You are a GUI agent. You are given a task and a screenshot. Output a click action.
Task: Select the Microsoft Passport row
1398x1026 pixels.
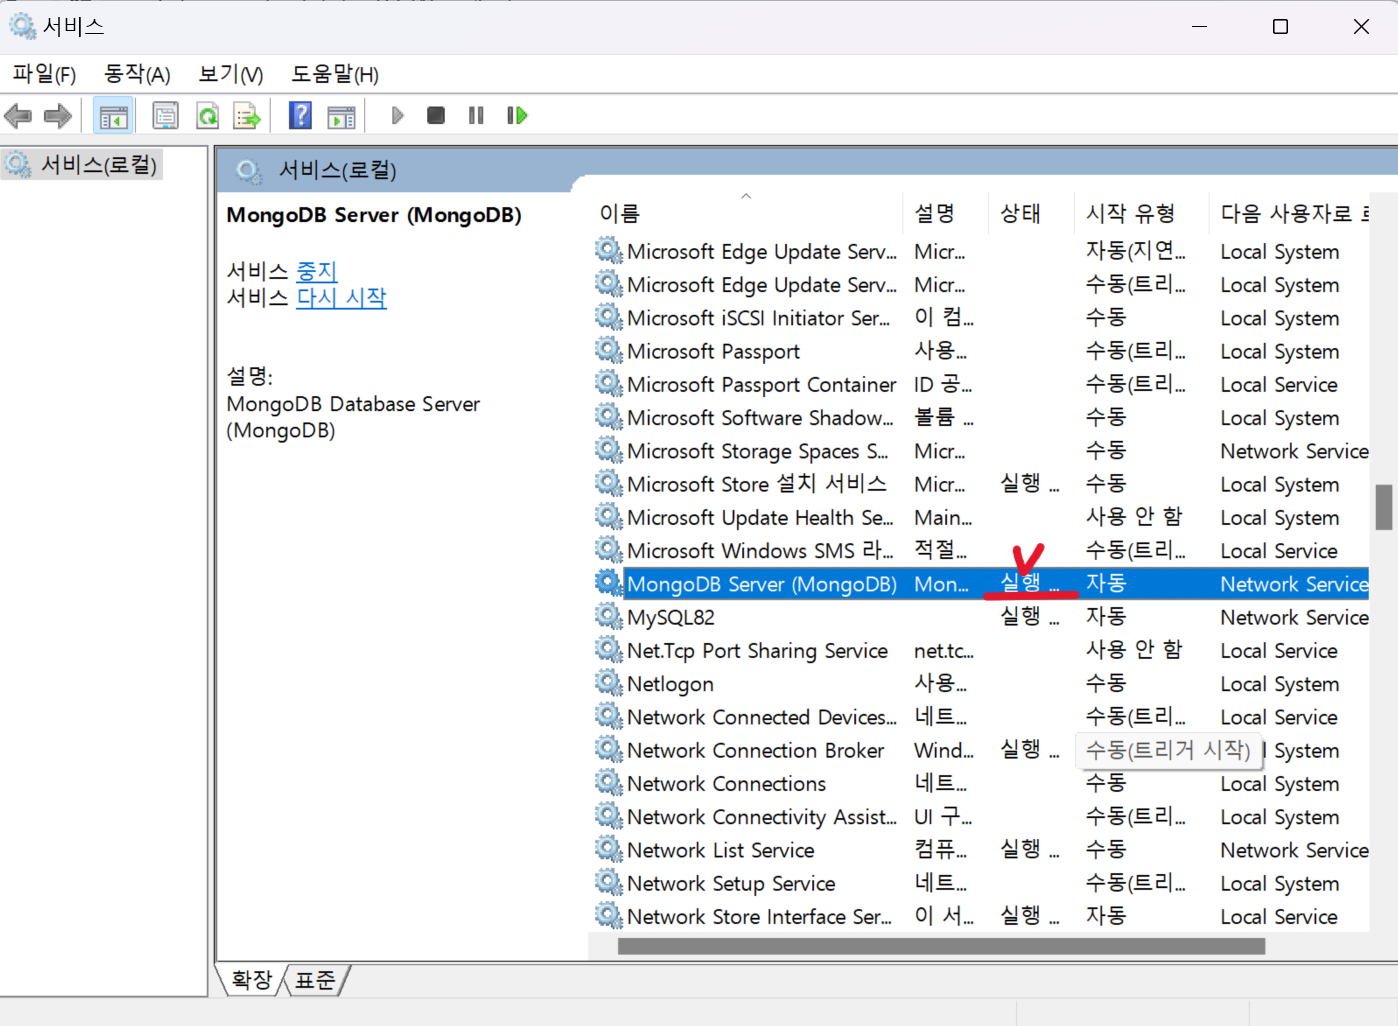(x=981, y=351)
